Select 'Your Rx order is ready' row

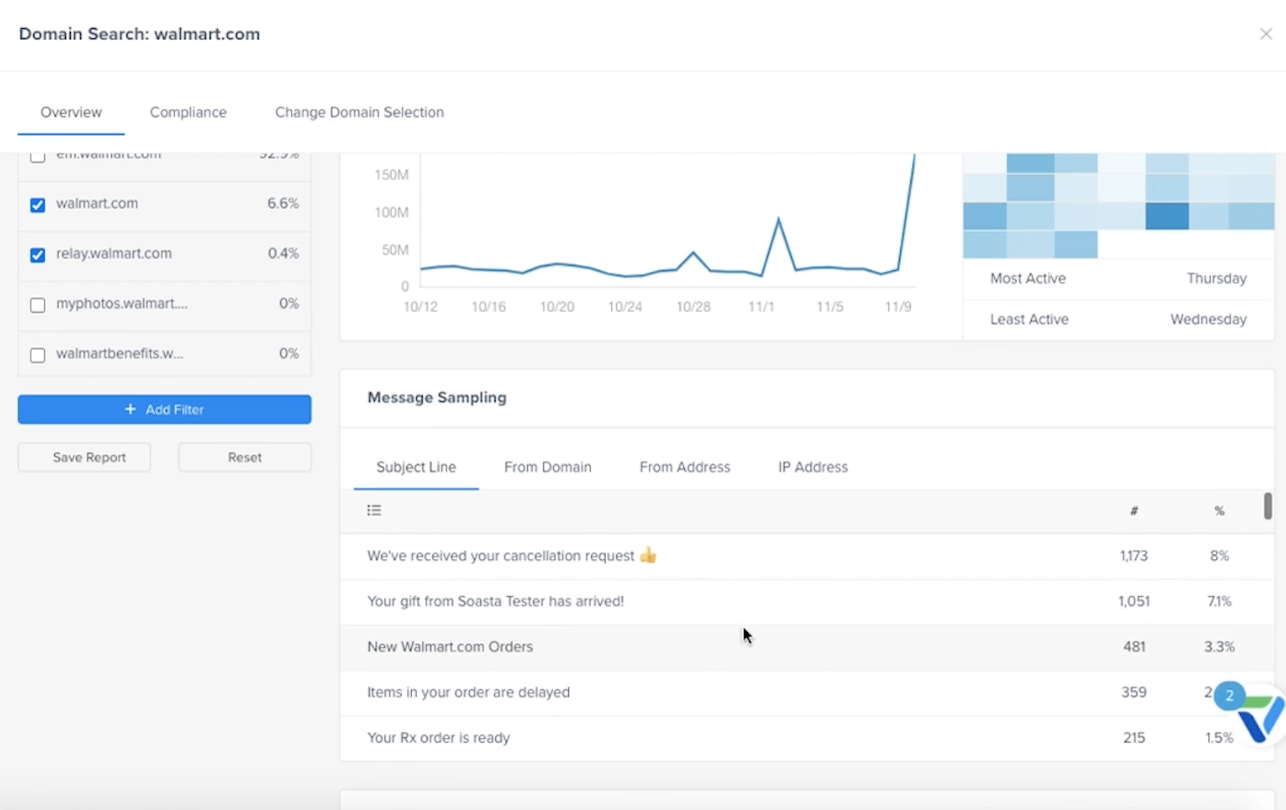click(x=805, y=738)
